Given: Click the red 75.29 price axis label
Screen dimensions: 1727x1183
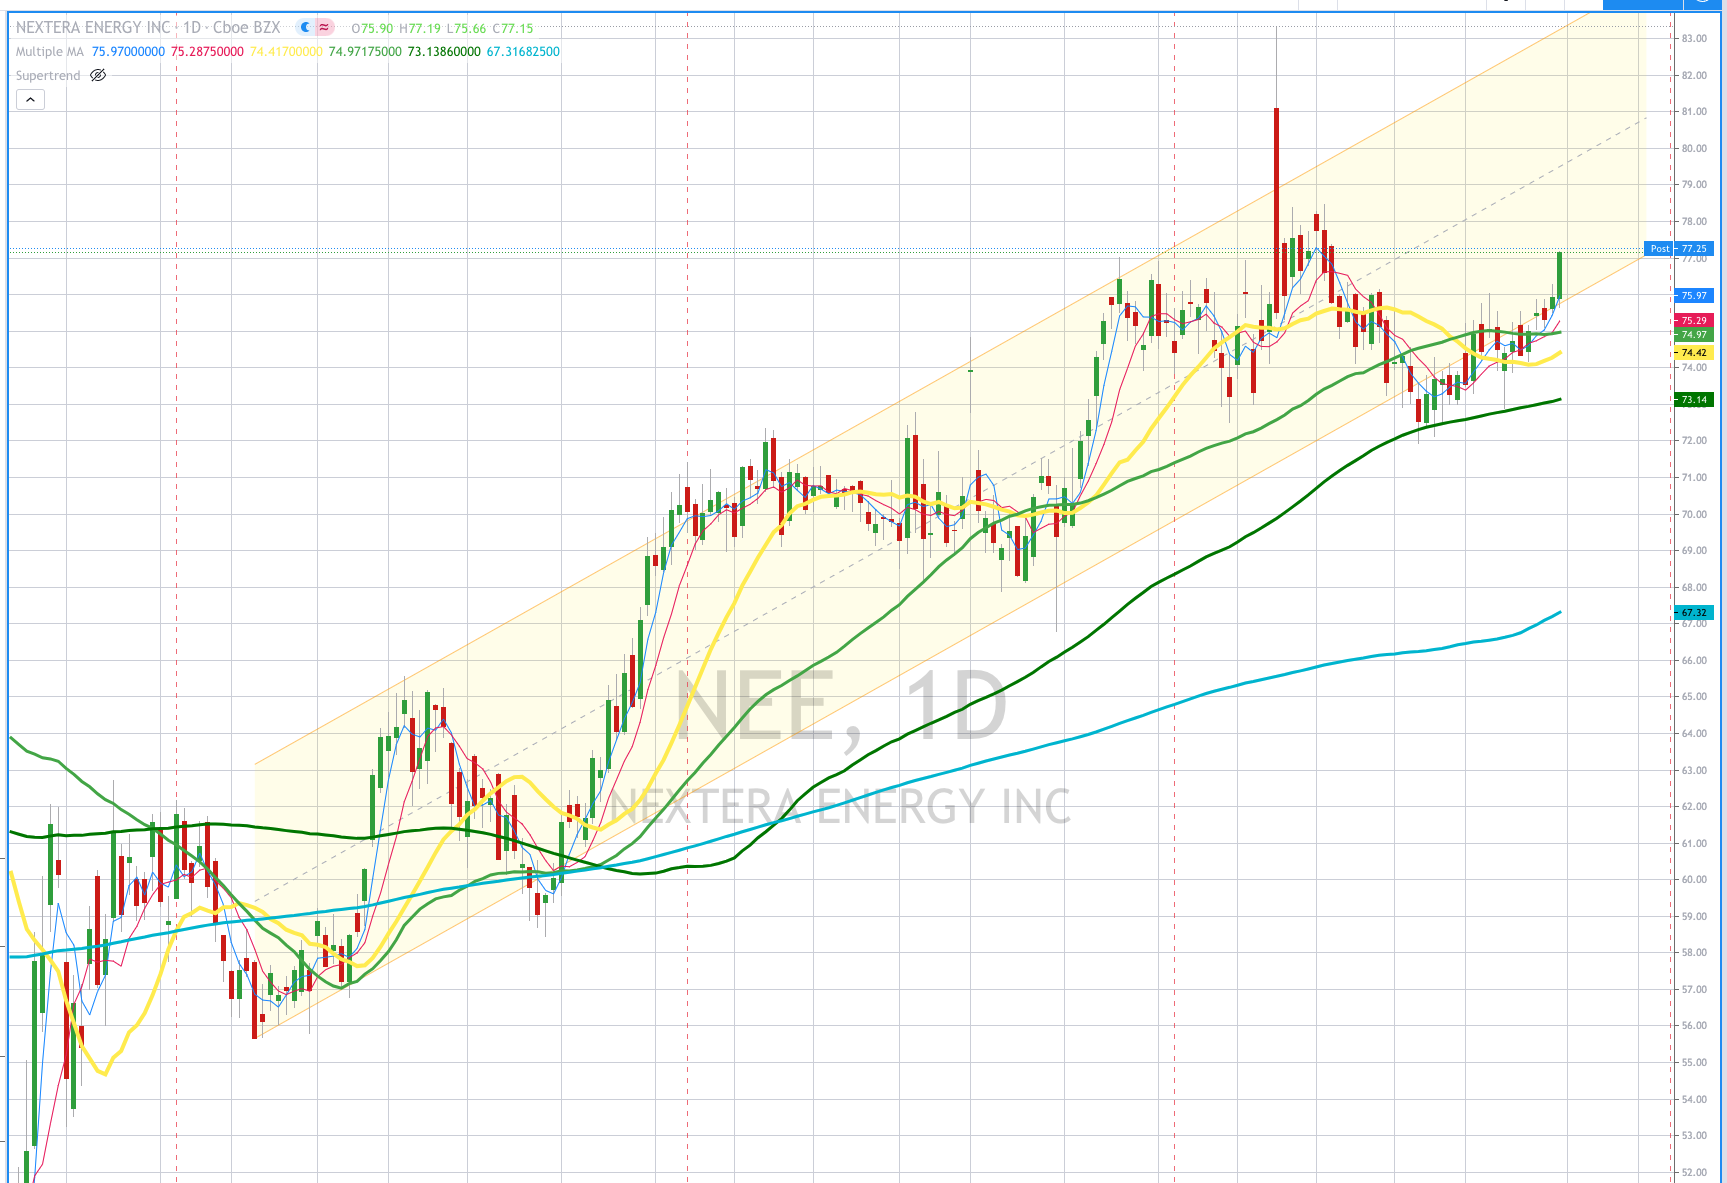Looking at the screenshot, I should (x=1694, y=321).
